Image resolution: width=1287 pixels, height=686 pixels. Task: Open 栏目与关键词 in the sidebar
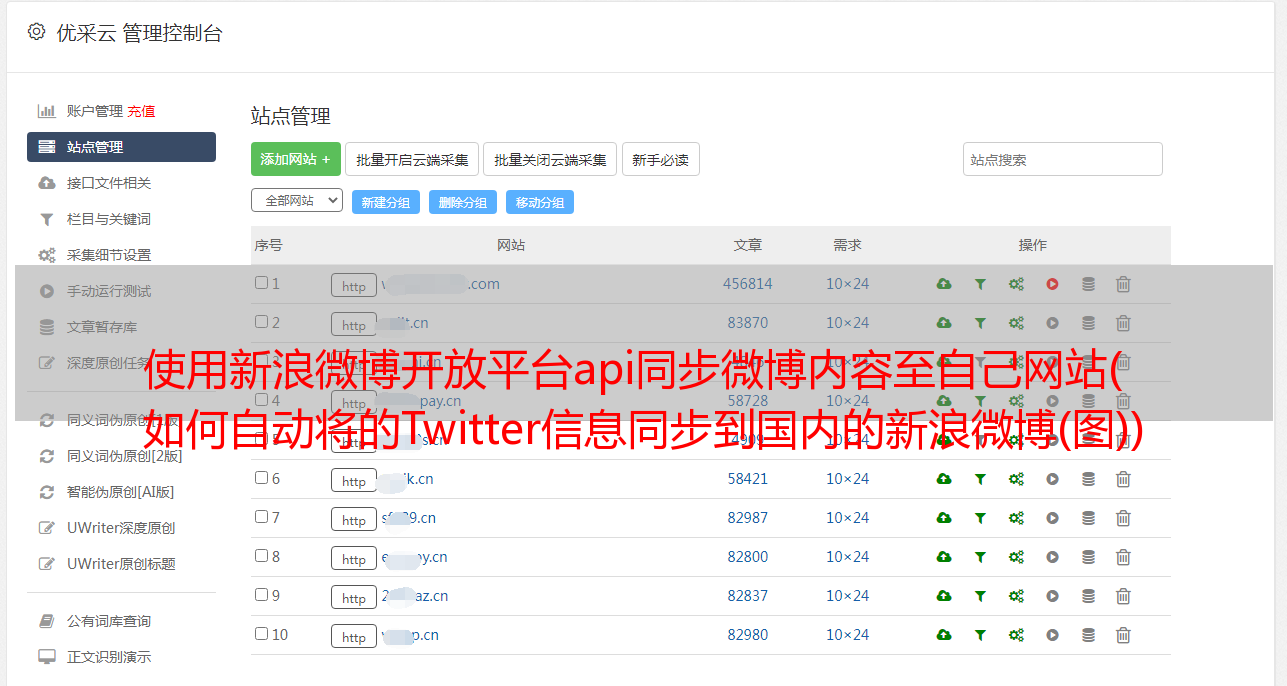tap(109, 219)
